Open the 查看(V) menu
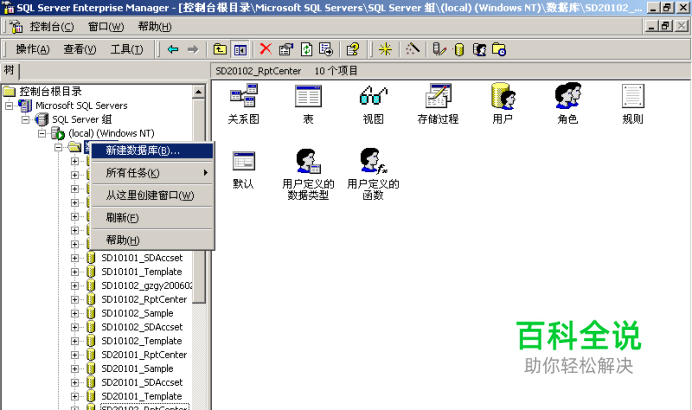The height and width of the screenshot is (410, 692). (80, 49)
